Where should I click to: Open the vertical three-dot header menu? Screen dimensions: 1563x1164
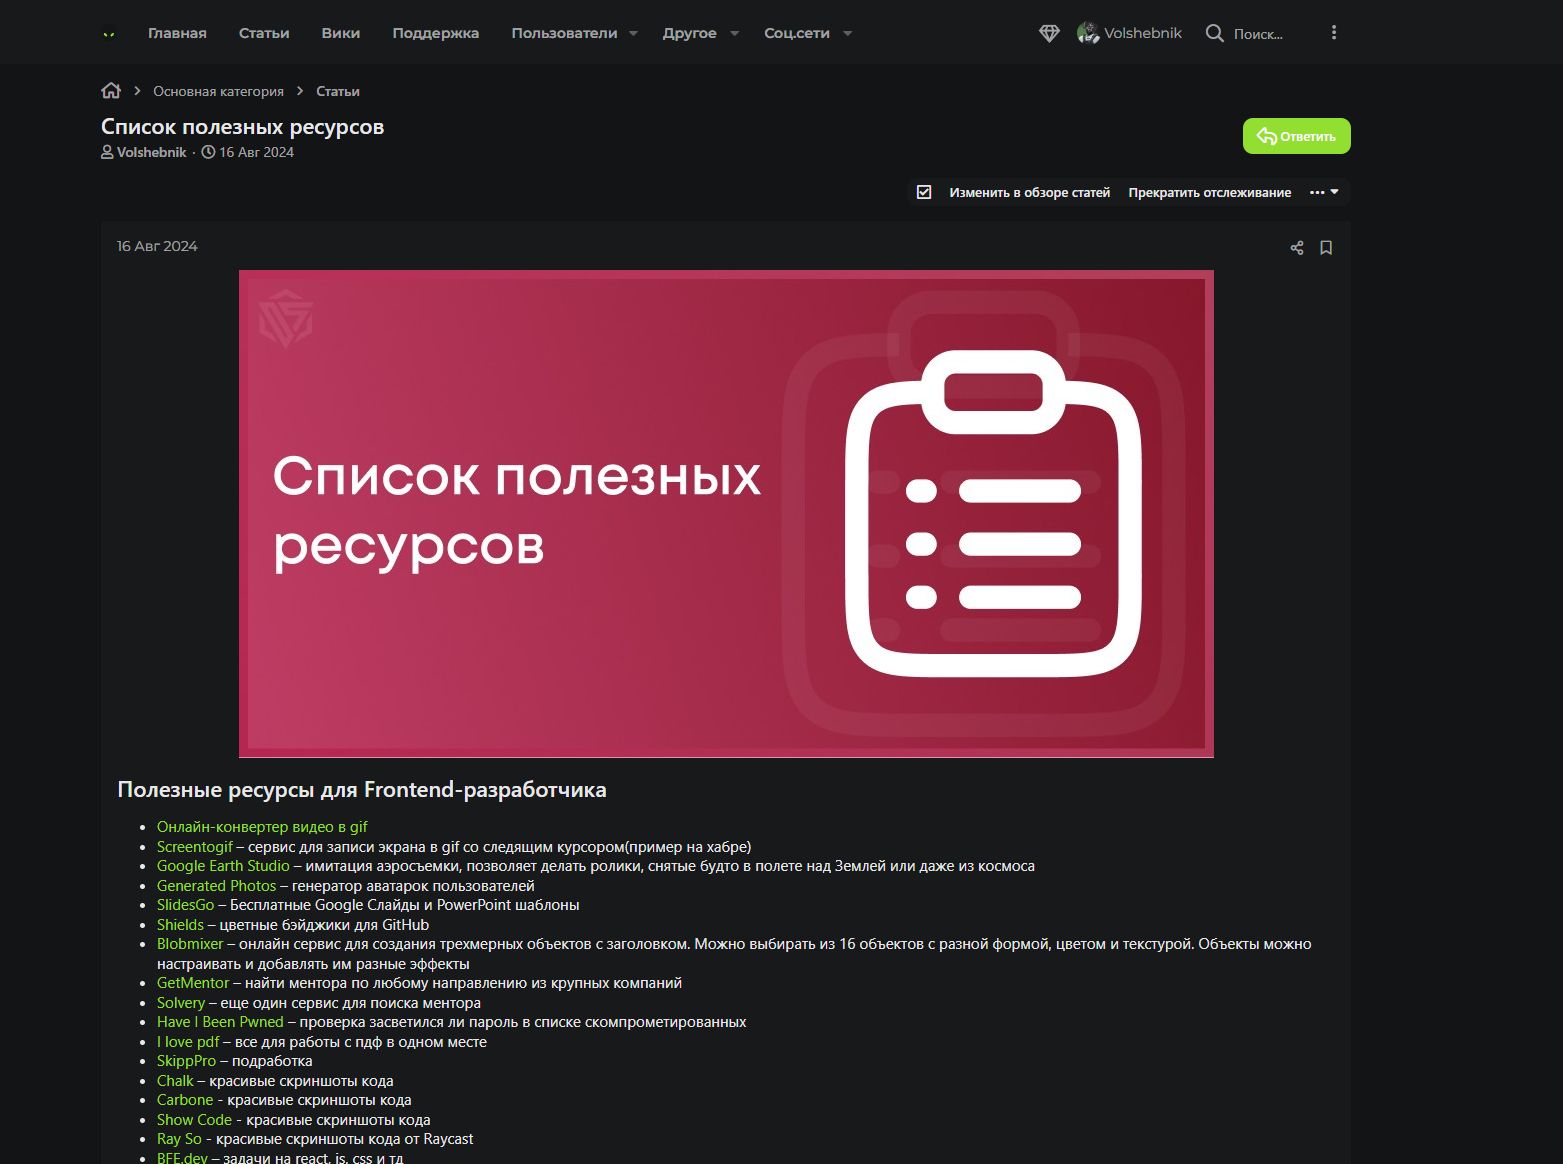tap(1333, 33)
